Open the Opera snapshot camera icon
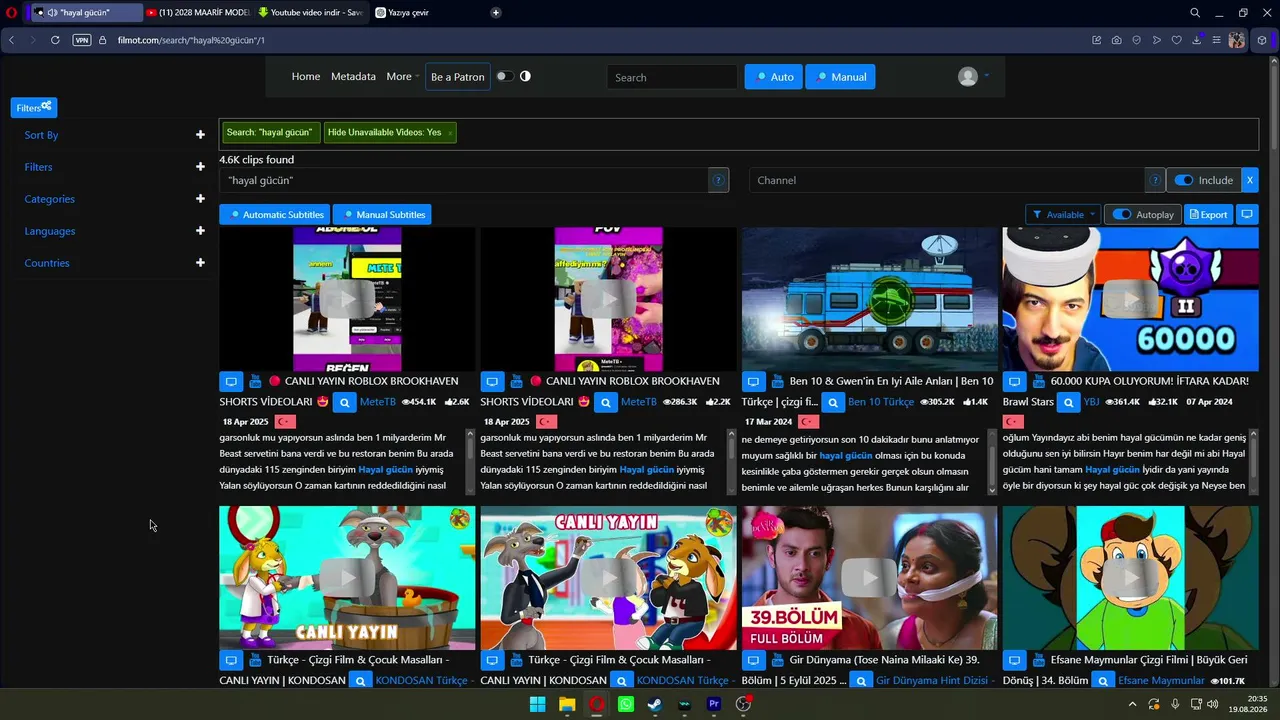 tap(1116, 40)
